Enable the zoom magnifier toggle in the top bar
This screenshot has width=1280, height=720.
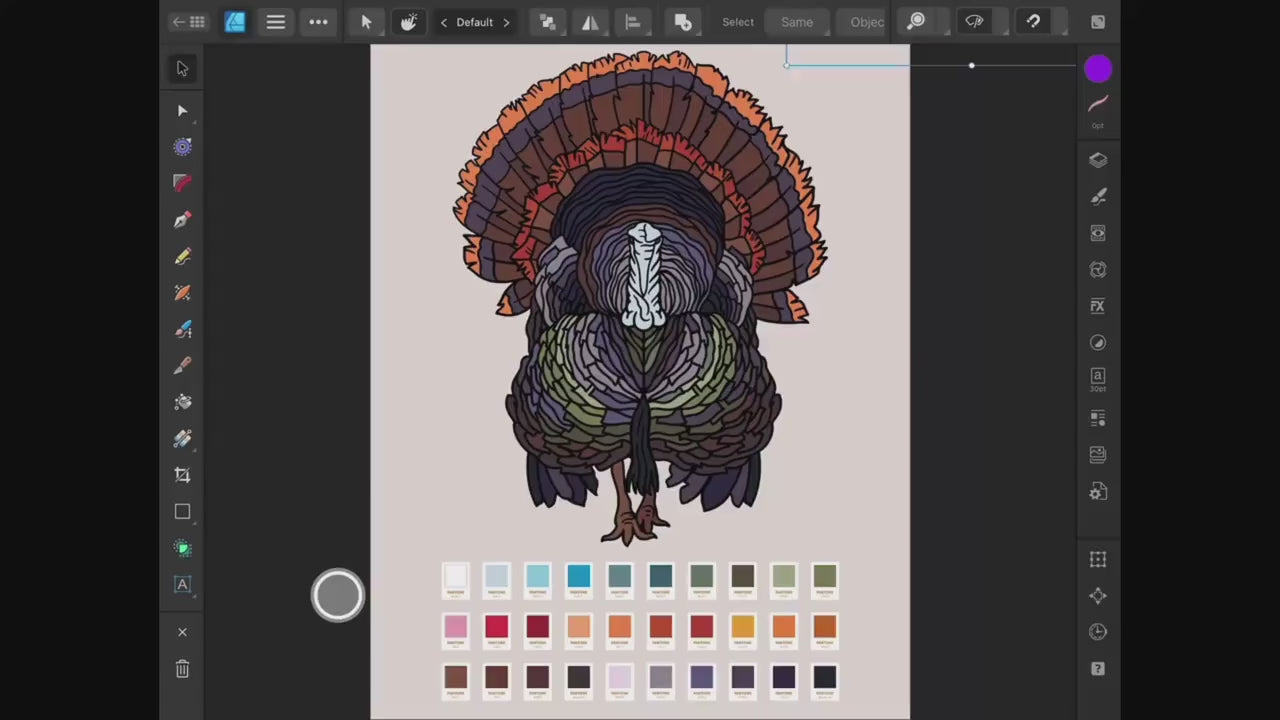[917, 22]
